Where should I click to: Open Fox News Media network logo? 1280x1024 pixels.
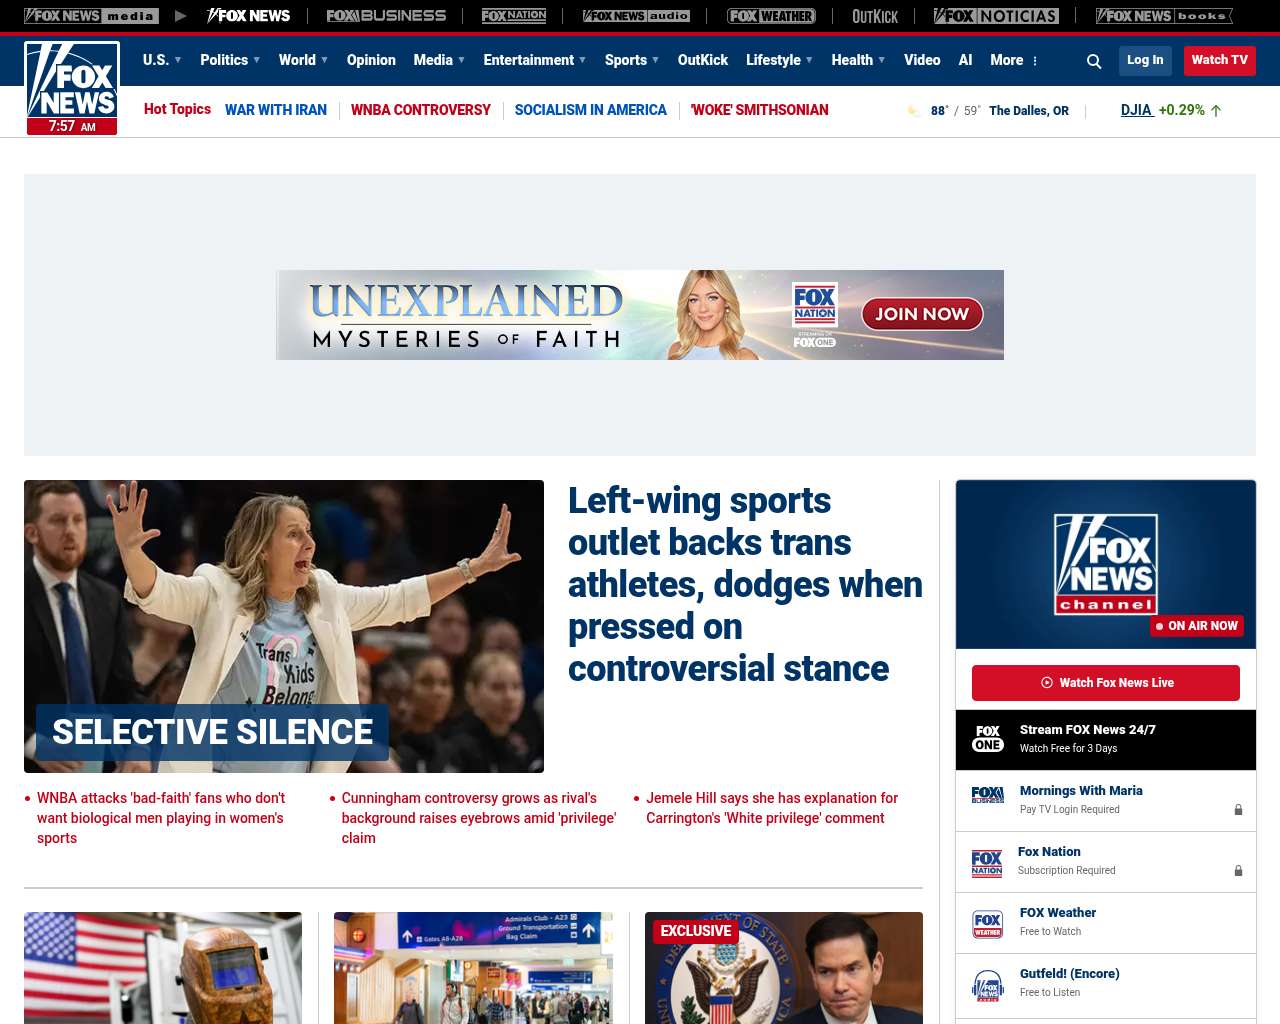91,16
